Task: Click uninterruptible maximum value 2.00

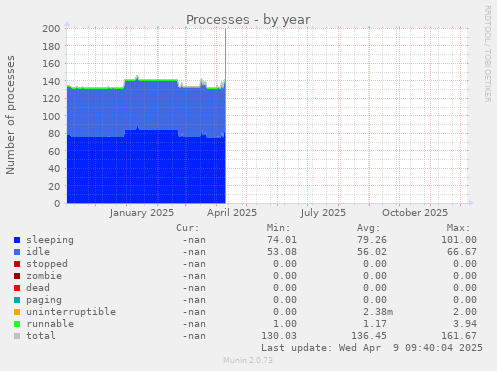Action: click(x=465, y=312)
